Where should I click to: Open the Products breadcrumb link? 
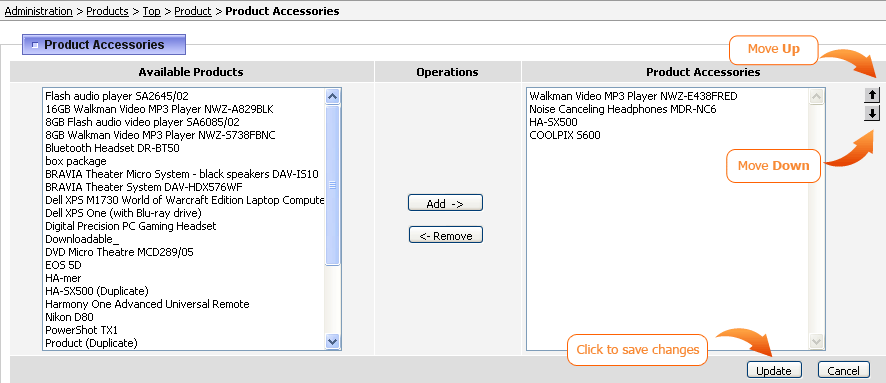click(x=107, y=11)
